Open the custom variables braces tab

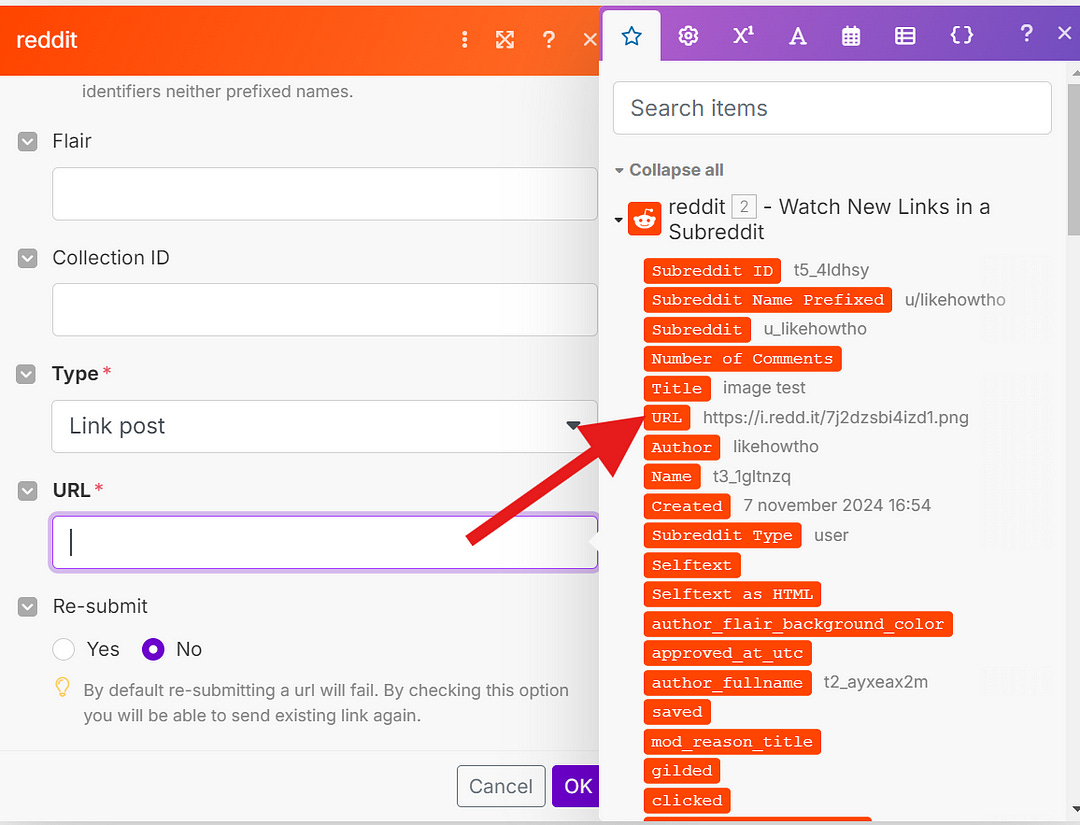click(962, 35)
